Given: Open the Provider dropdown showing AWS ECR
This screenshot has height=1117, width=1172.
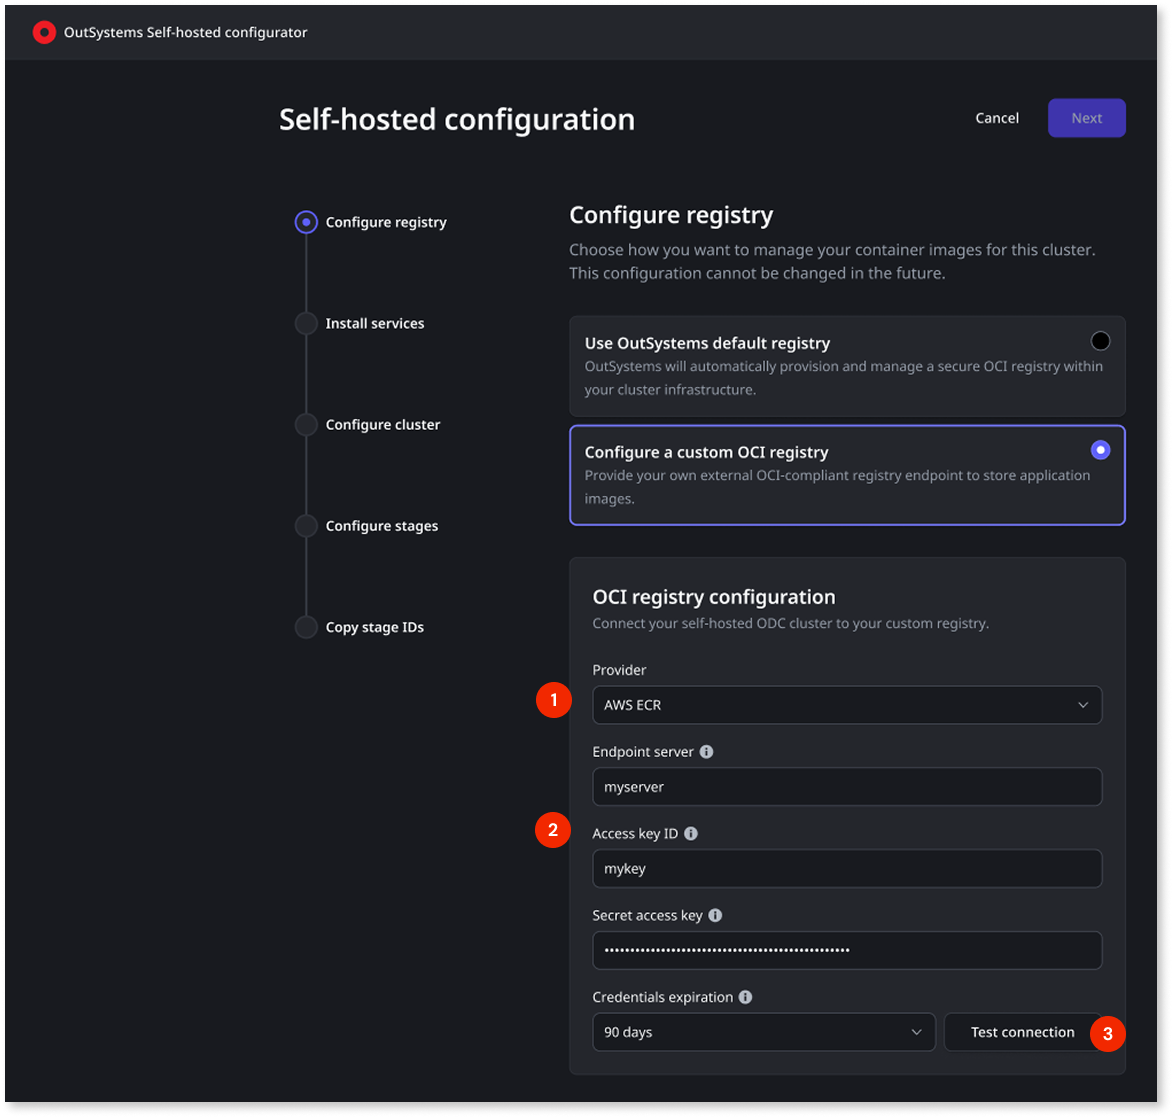Looking at the screenshot, I should point(847,705).
